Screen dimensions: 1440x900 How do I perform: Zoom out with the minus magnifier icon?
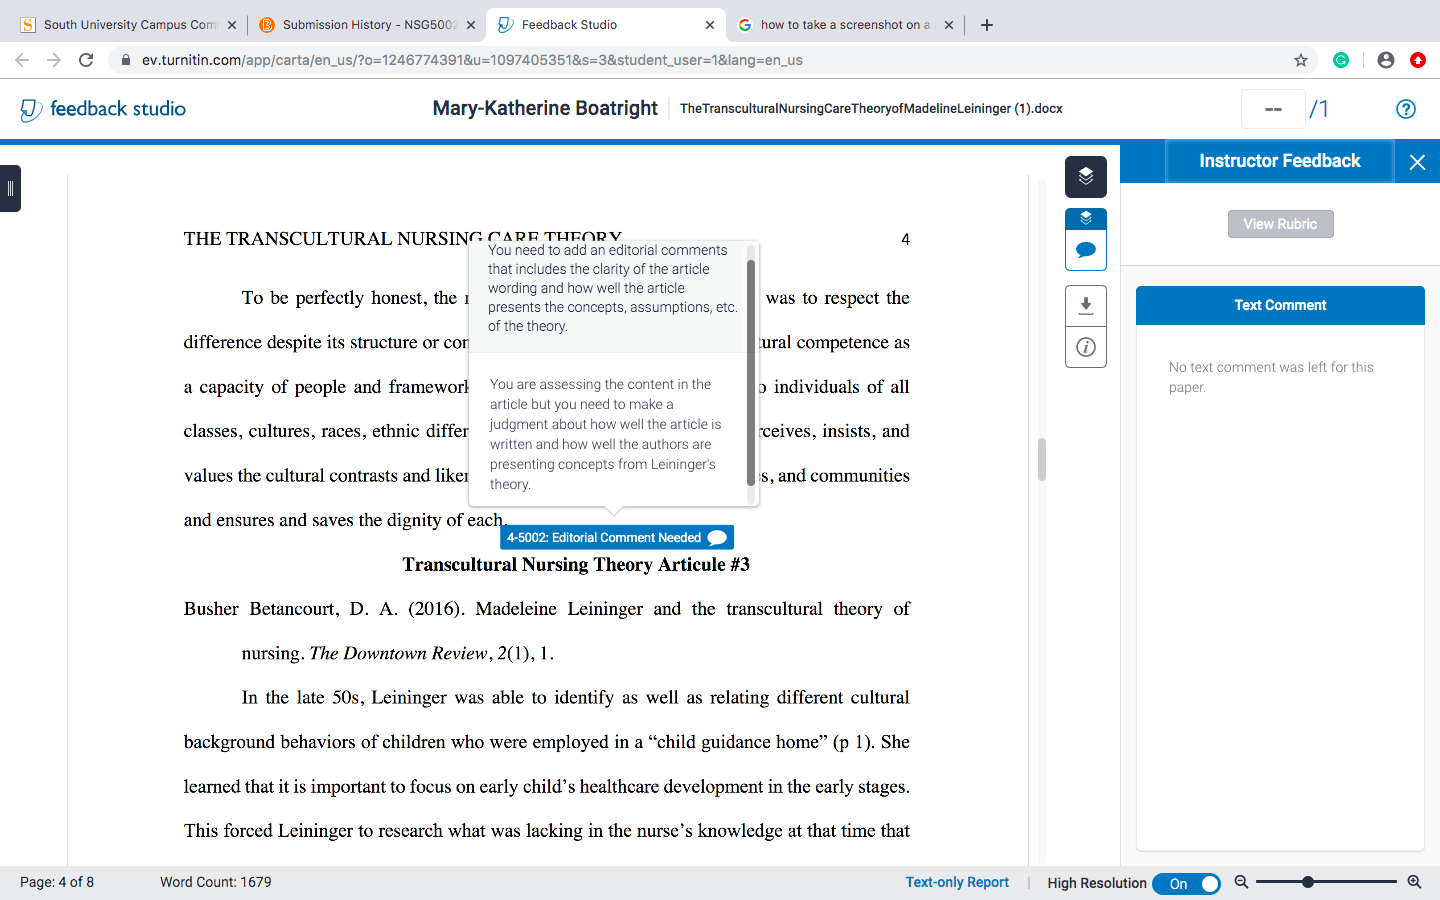pyautogui.click(x=1241, y=882)
